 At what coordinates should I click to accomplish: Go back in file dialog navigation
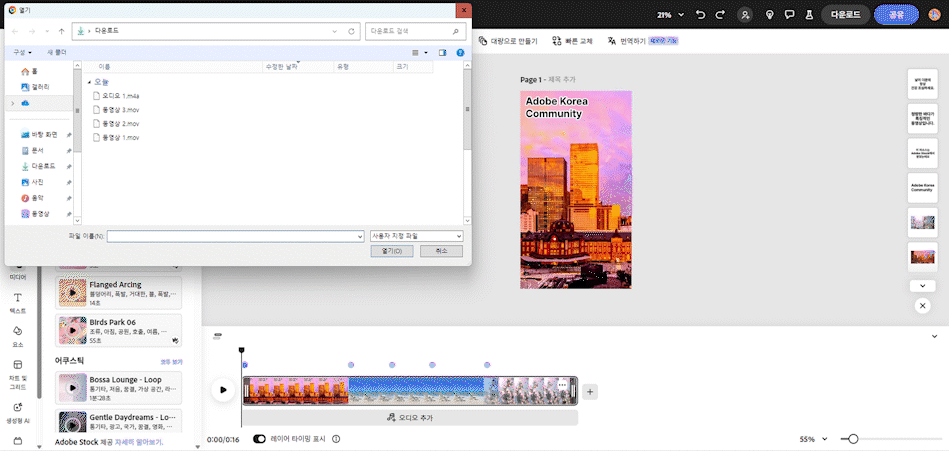(x=15, y=31)
